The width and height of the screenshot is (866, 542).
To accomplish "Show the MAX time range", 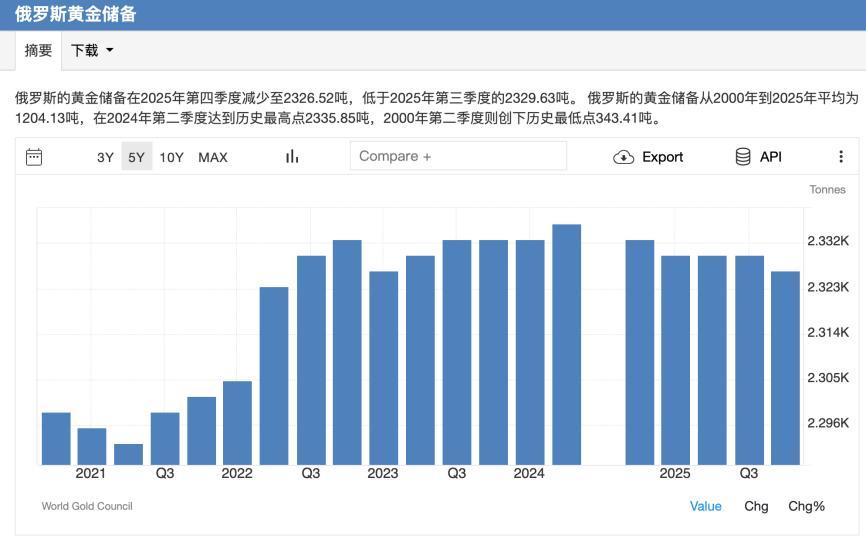I will coord(213,157).
